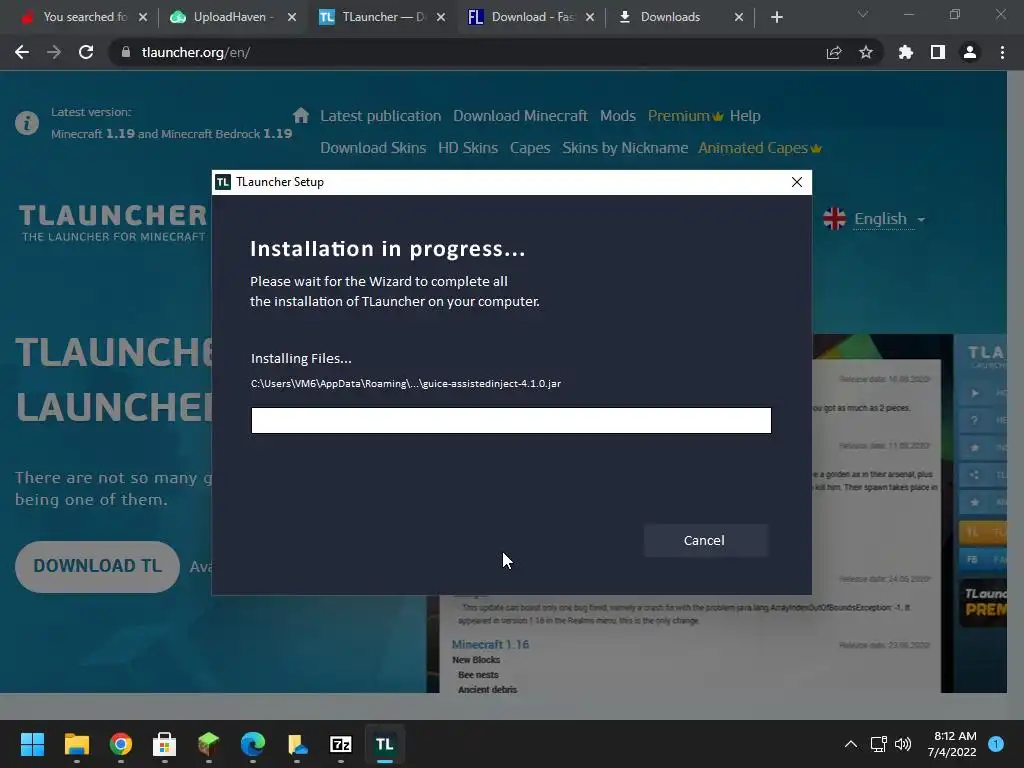Screen dimensions: 1024x768
Task: Open Download Skins page
Action: (373, 148)
